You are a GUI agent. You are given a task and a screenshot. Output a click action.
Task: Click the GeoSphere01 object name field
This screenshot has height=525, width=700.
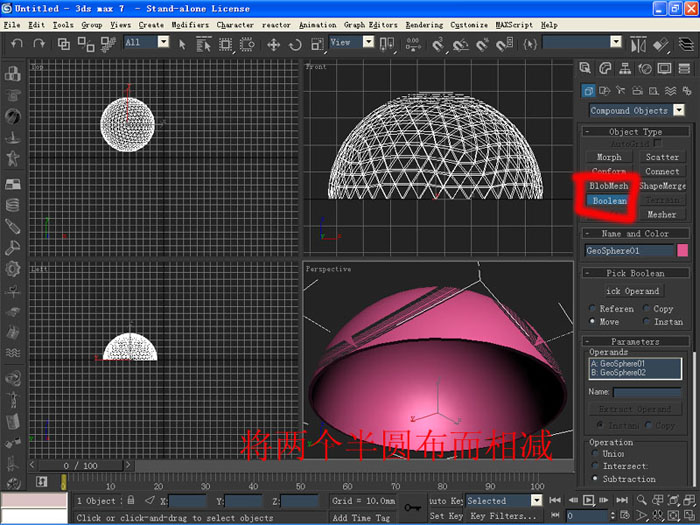click(629, 250)
